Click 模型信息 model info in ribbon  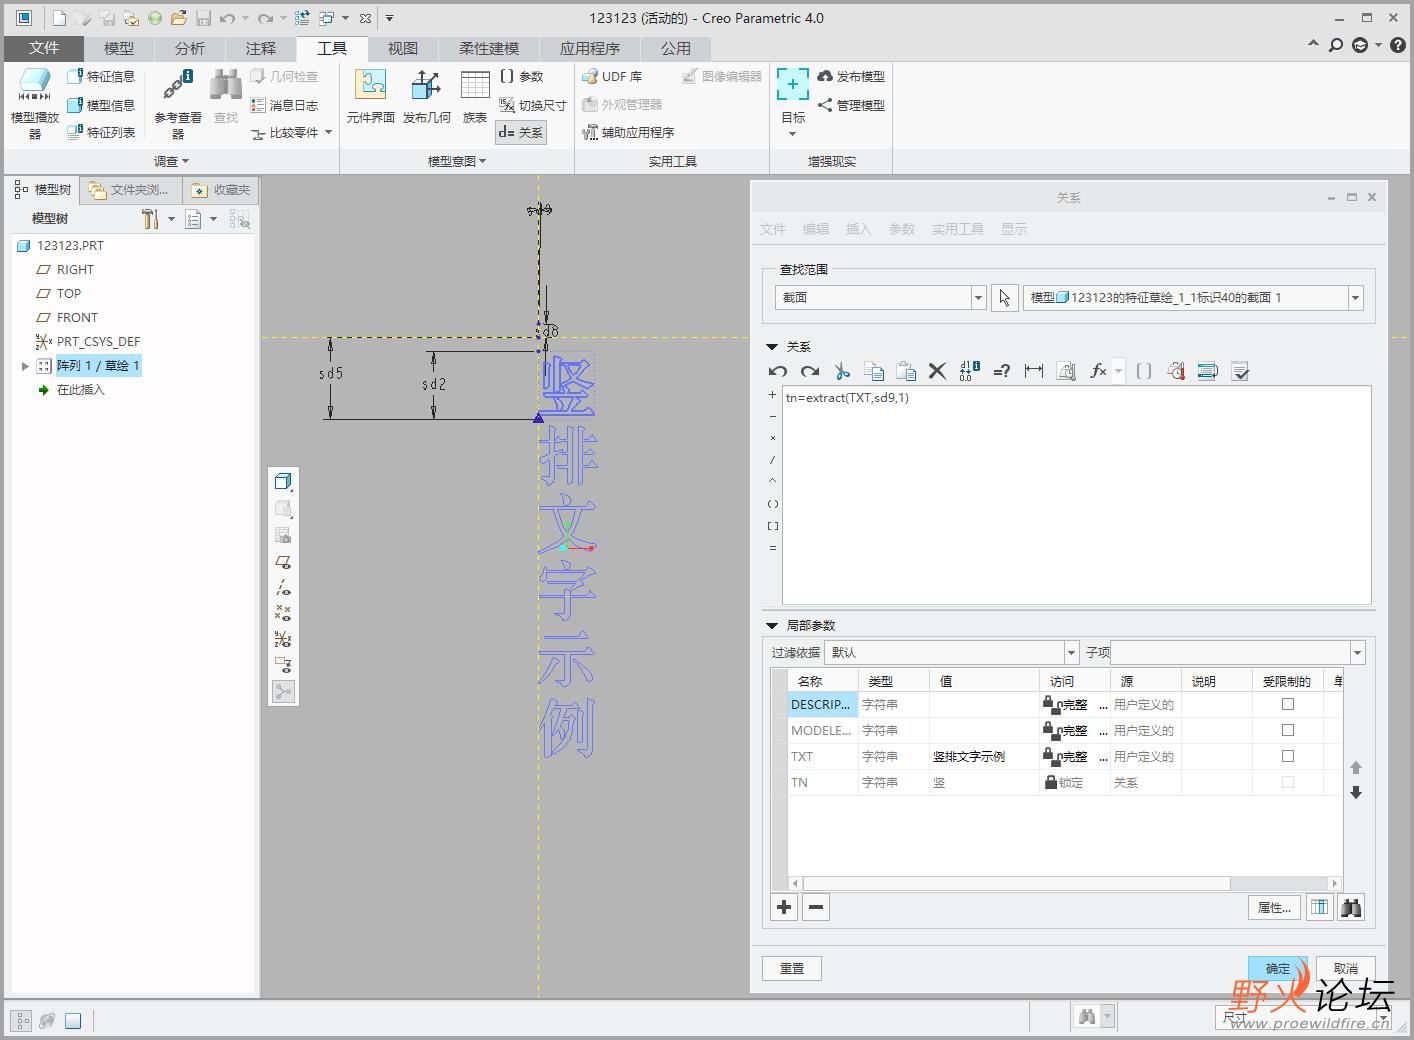click(x=101, y=105)
